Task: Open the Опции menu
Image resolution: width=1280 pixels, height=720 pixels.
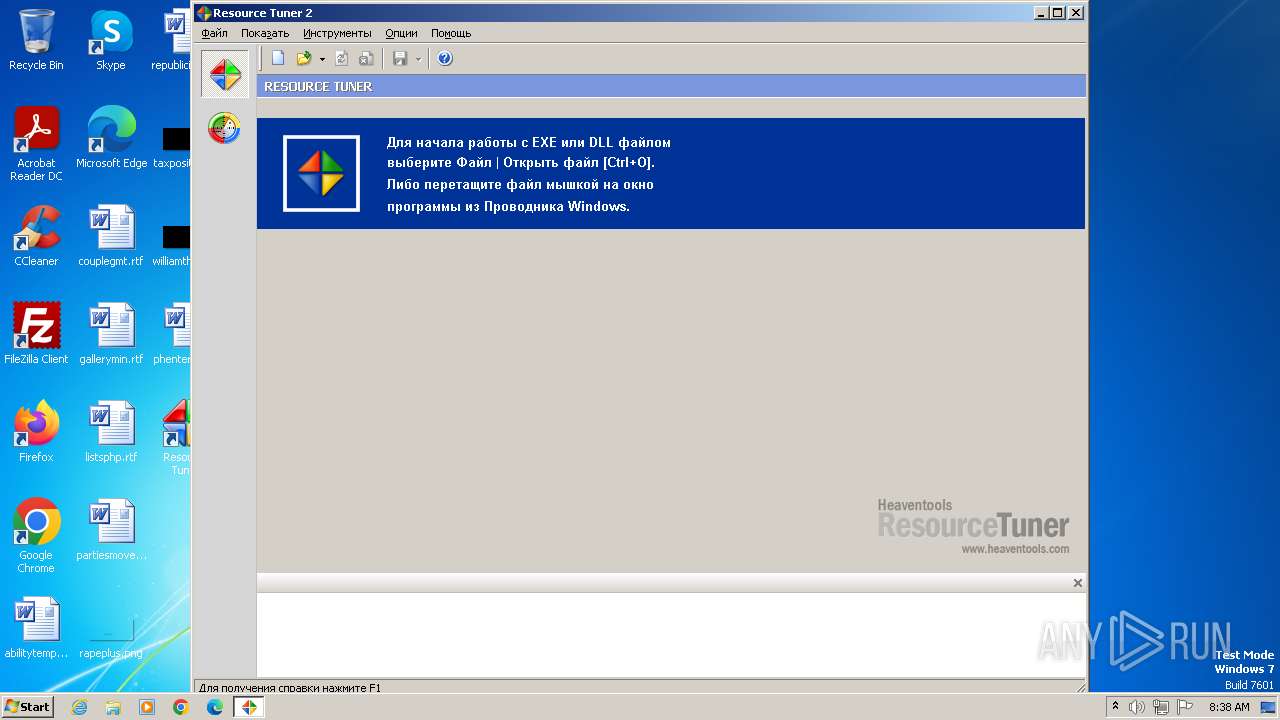Action: tap(401, 33)
